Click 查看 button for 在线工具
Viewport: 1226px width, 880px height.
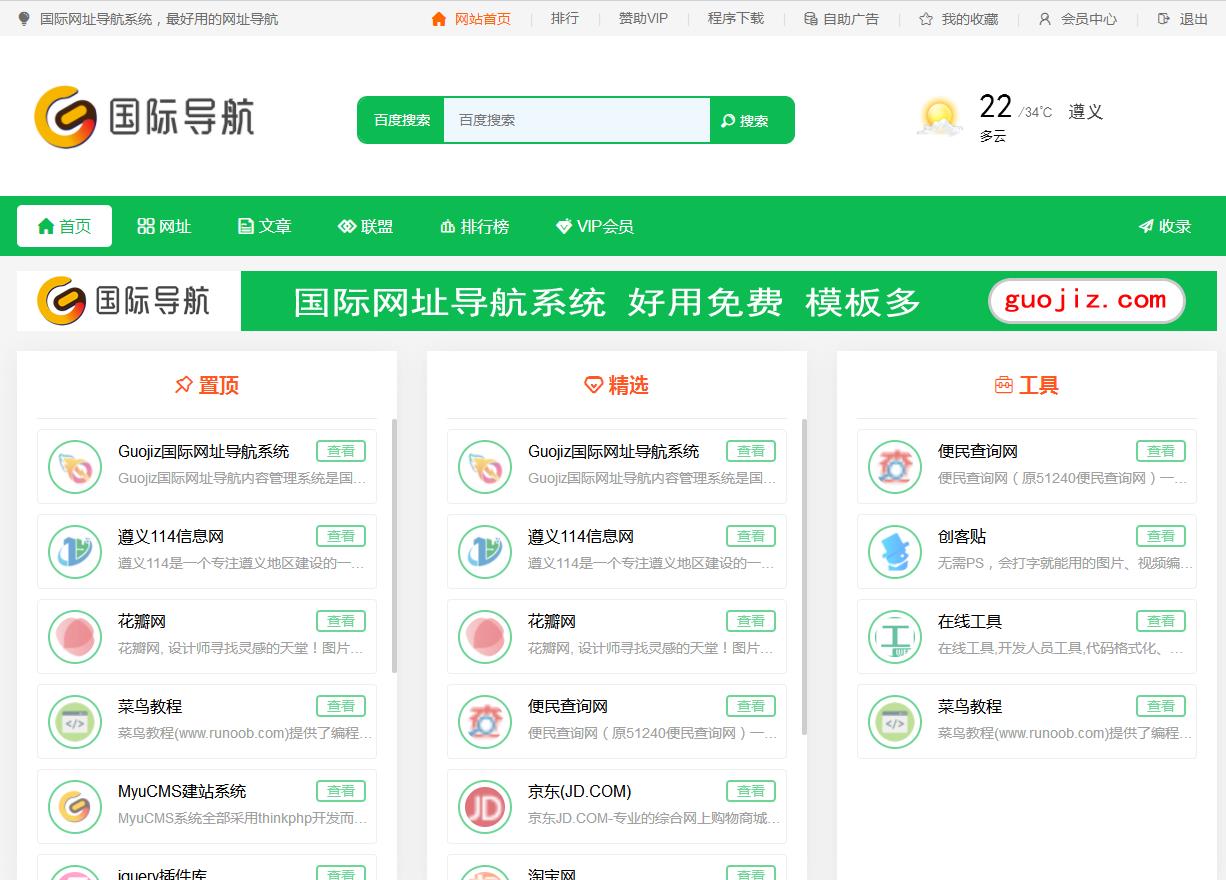point(1161,621)
